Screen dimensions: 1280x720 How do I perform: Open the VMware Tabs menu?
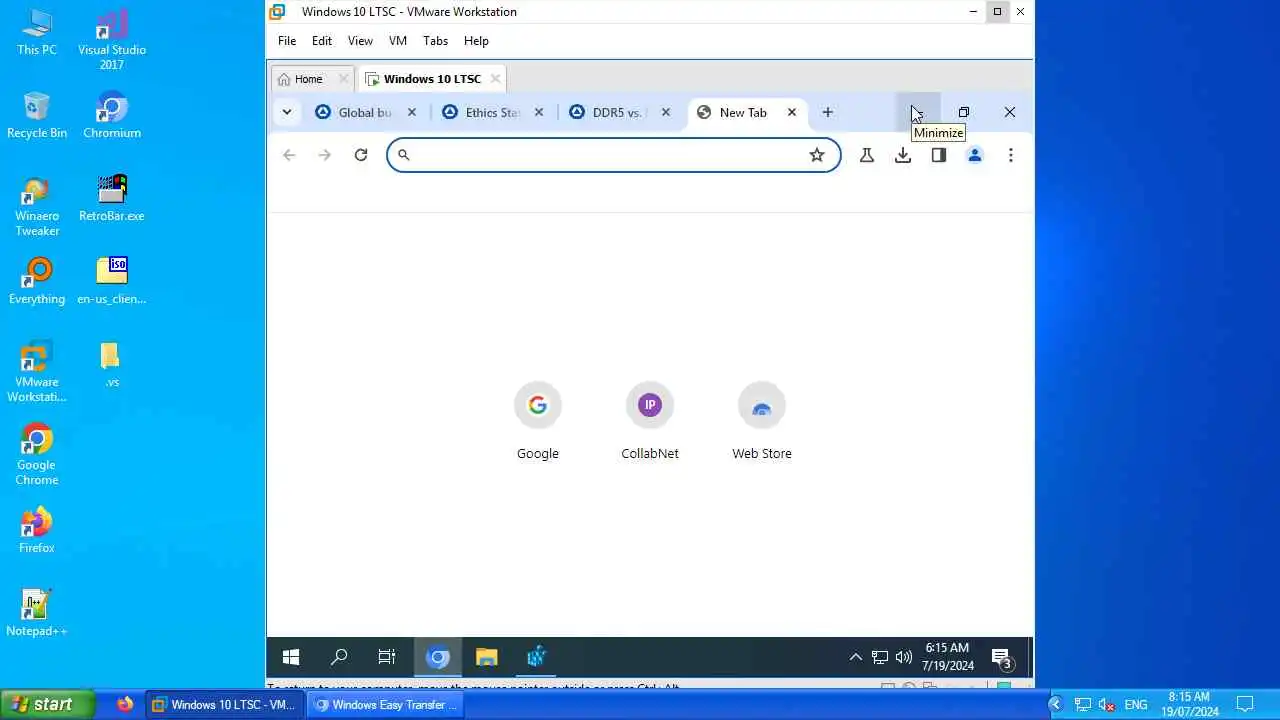click(435, 41)
